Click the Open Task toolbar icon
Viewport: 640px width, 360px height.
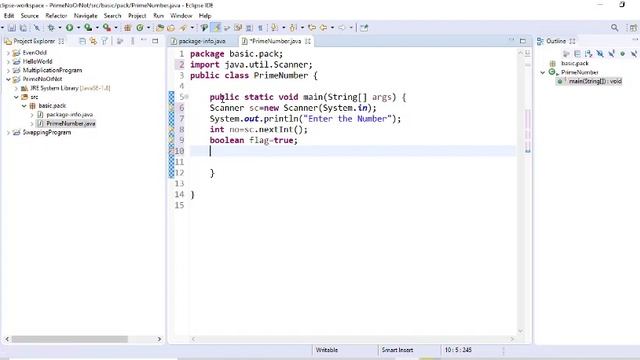pos(171,28)
